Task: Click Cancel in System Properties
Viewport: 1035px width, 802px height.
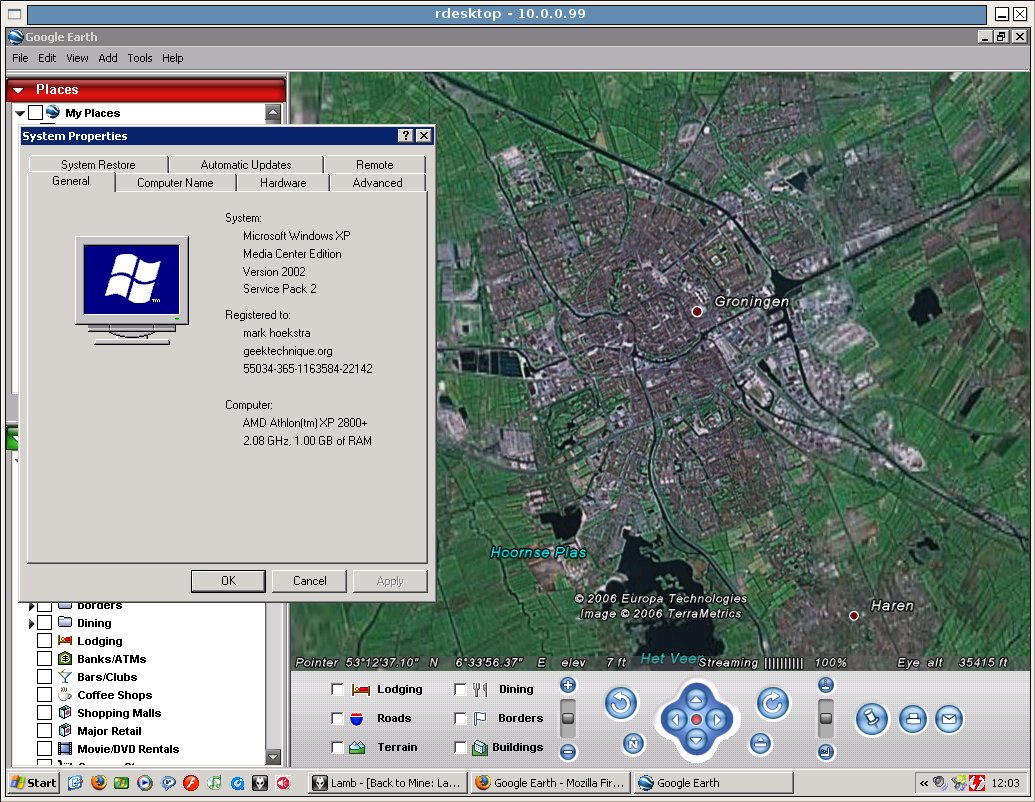Action: [x=310, y=581]
